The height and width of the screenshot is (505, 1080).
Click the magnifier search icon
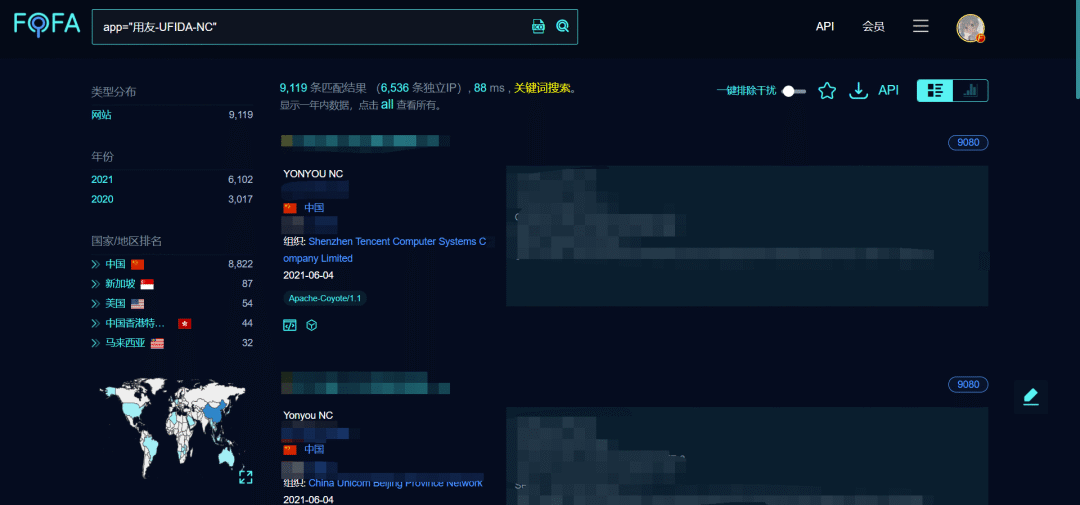(x=563, y=26)
